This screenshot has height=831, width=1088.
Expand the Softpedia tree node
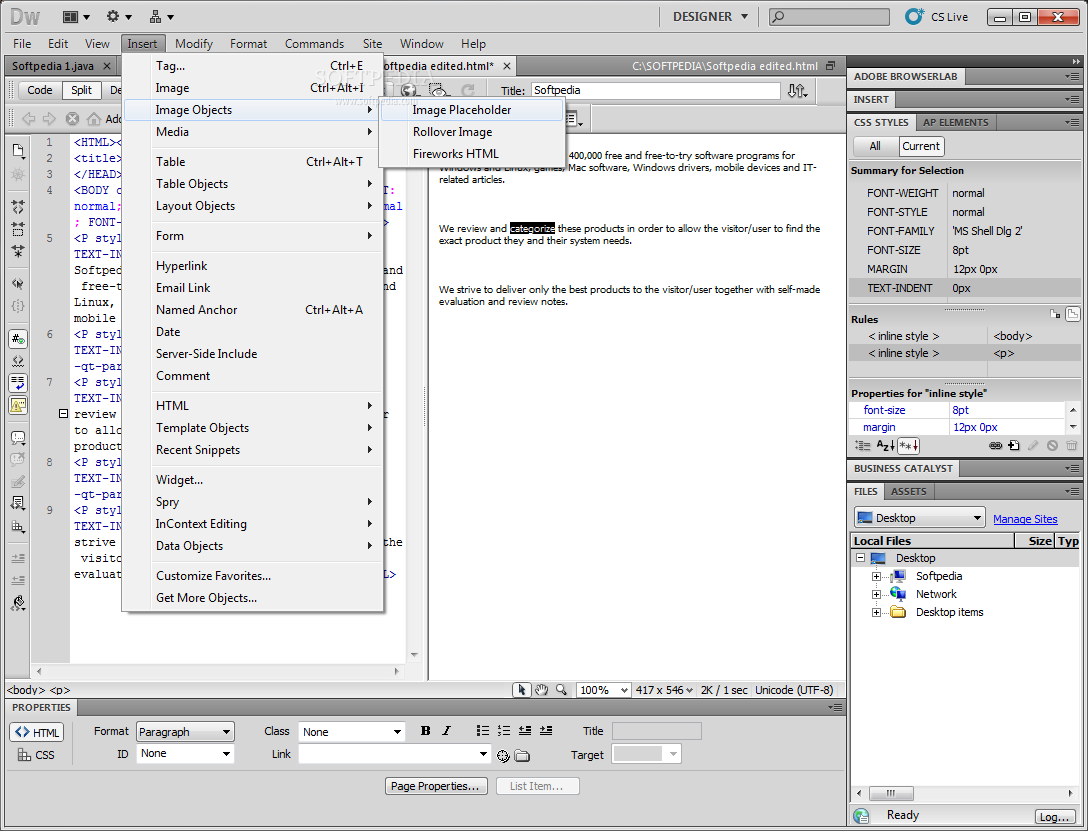876,576
